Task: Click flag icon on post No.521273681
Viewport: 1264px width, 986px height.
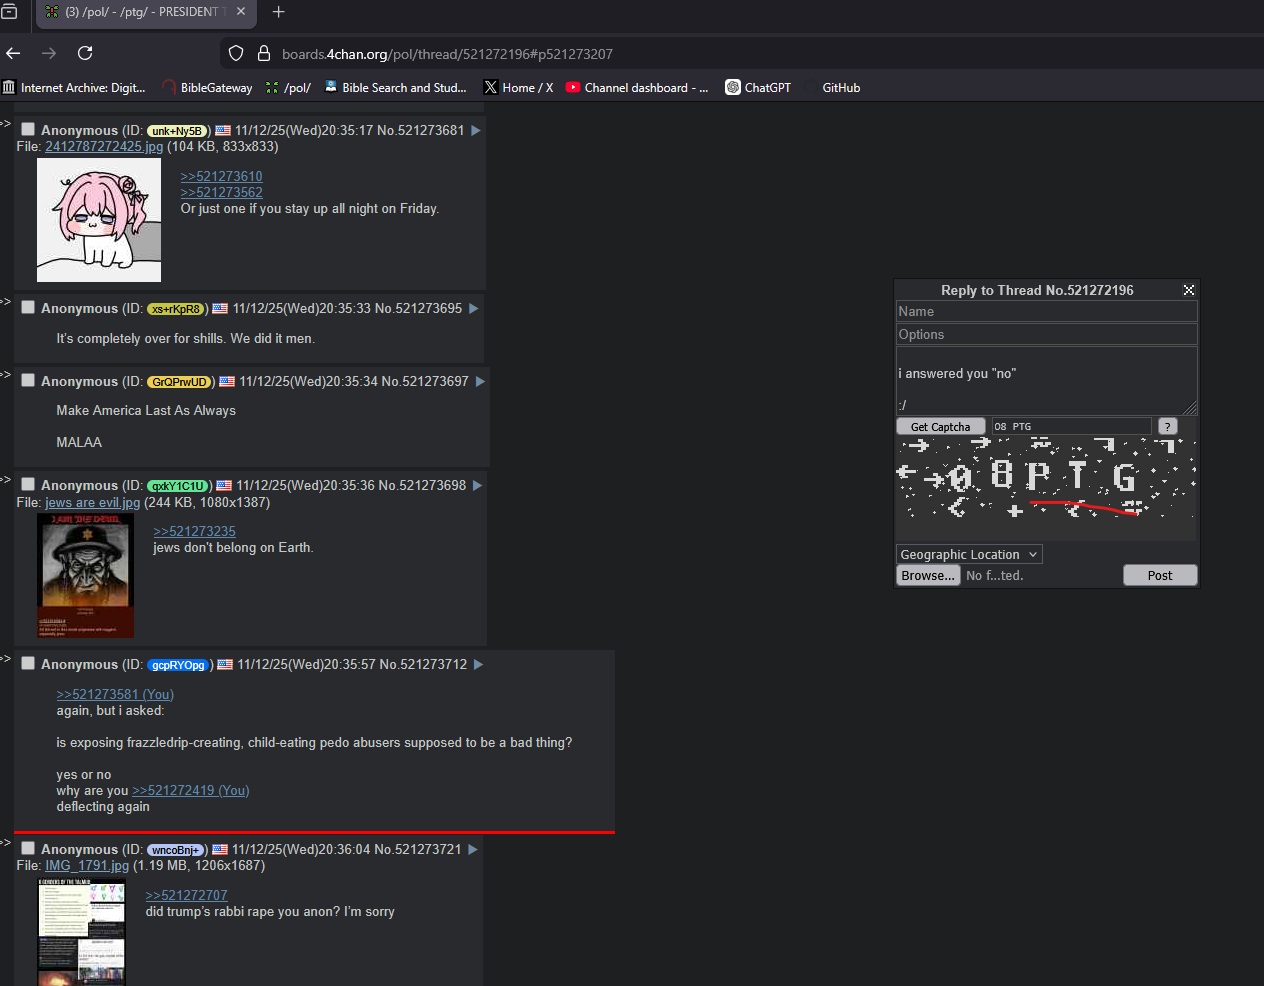Action: [223, 130]
